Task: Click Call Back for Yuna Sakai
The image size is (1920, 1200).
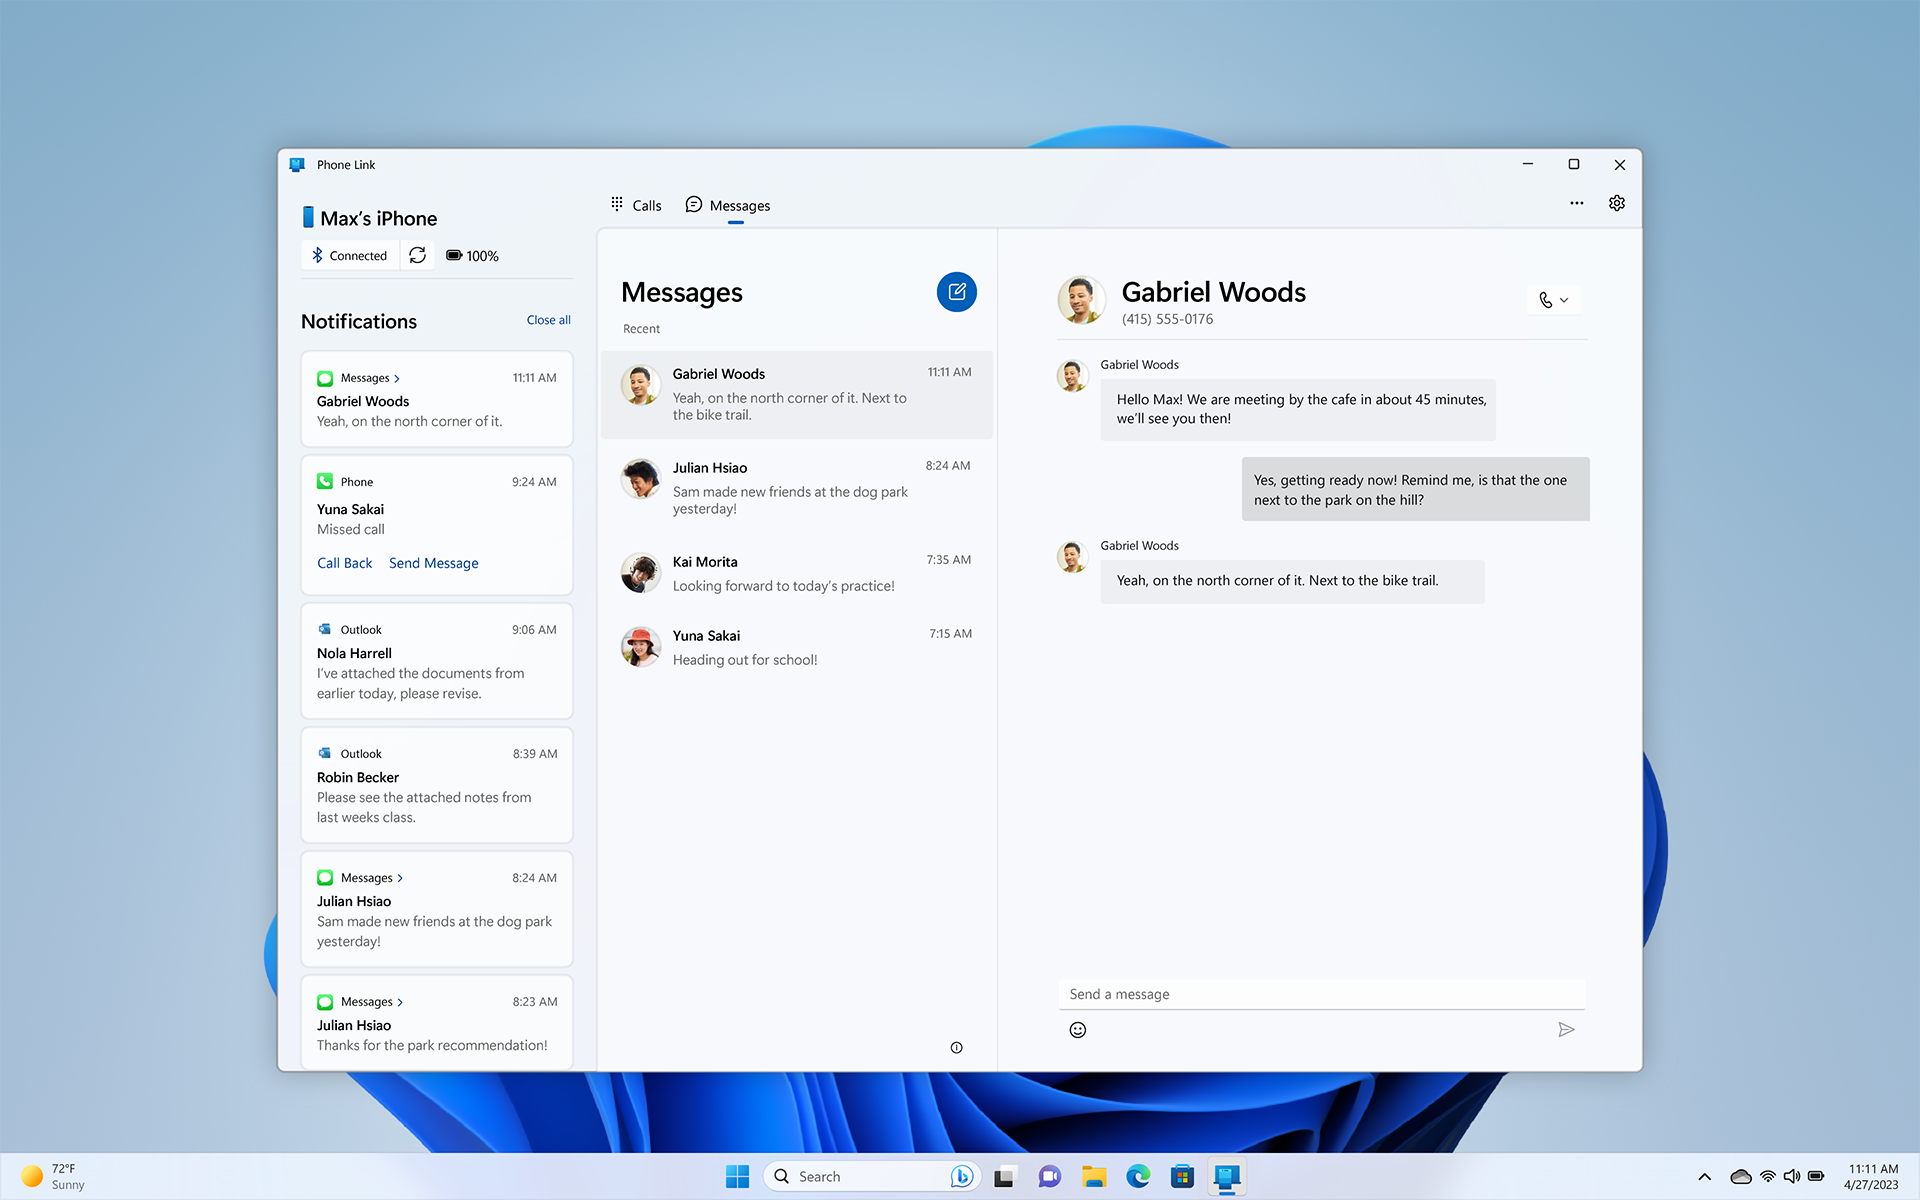Action: click(x=343, y=563)
